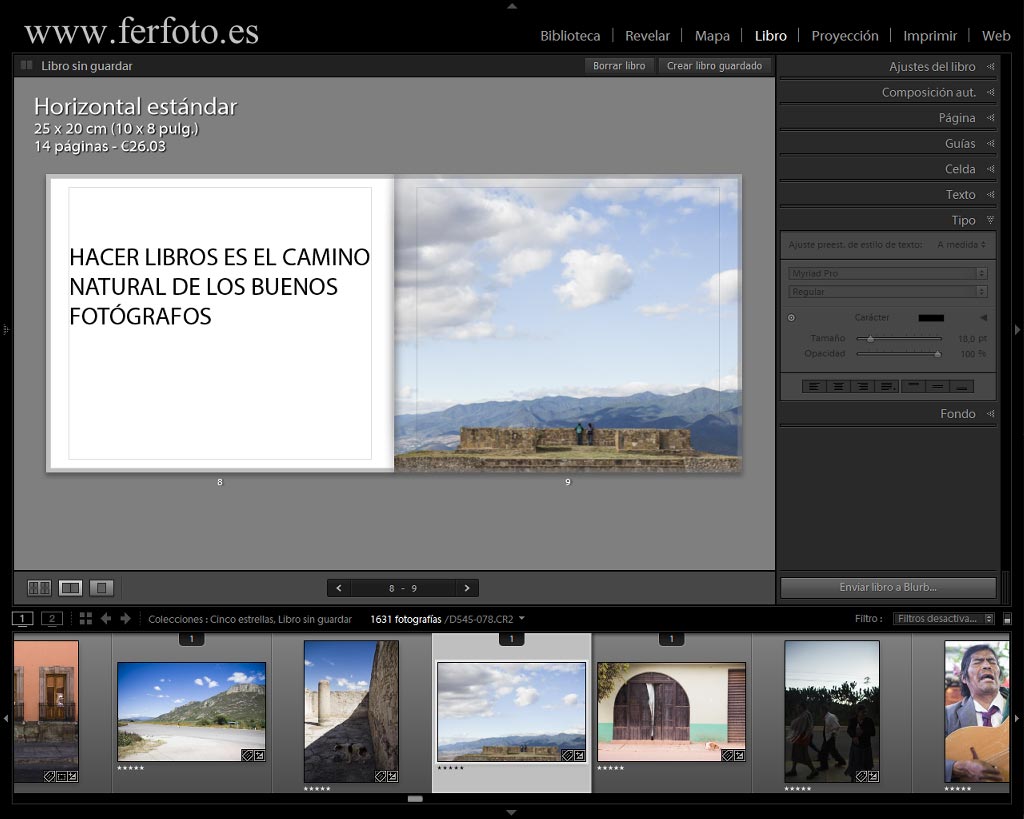Toggle filter lock switch in filmstrip
Image resolution: width=1024 pixels, height=819 pixels.
tap(1007, 618)
